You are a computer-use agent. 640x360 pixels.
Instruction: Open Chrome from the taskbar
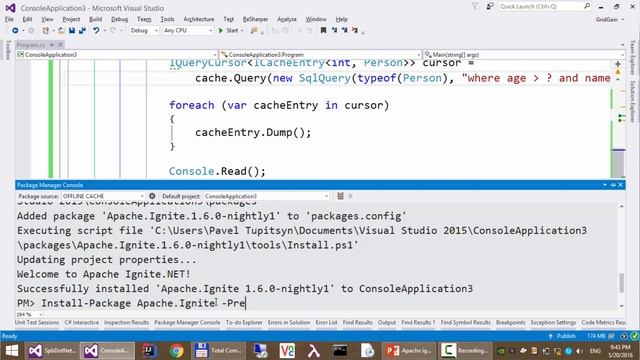coord(176,351)
